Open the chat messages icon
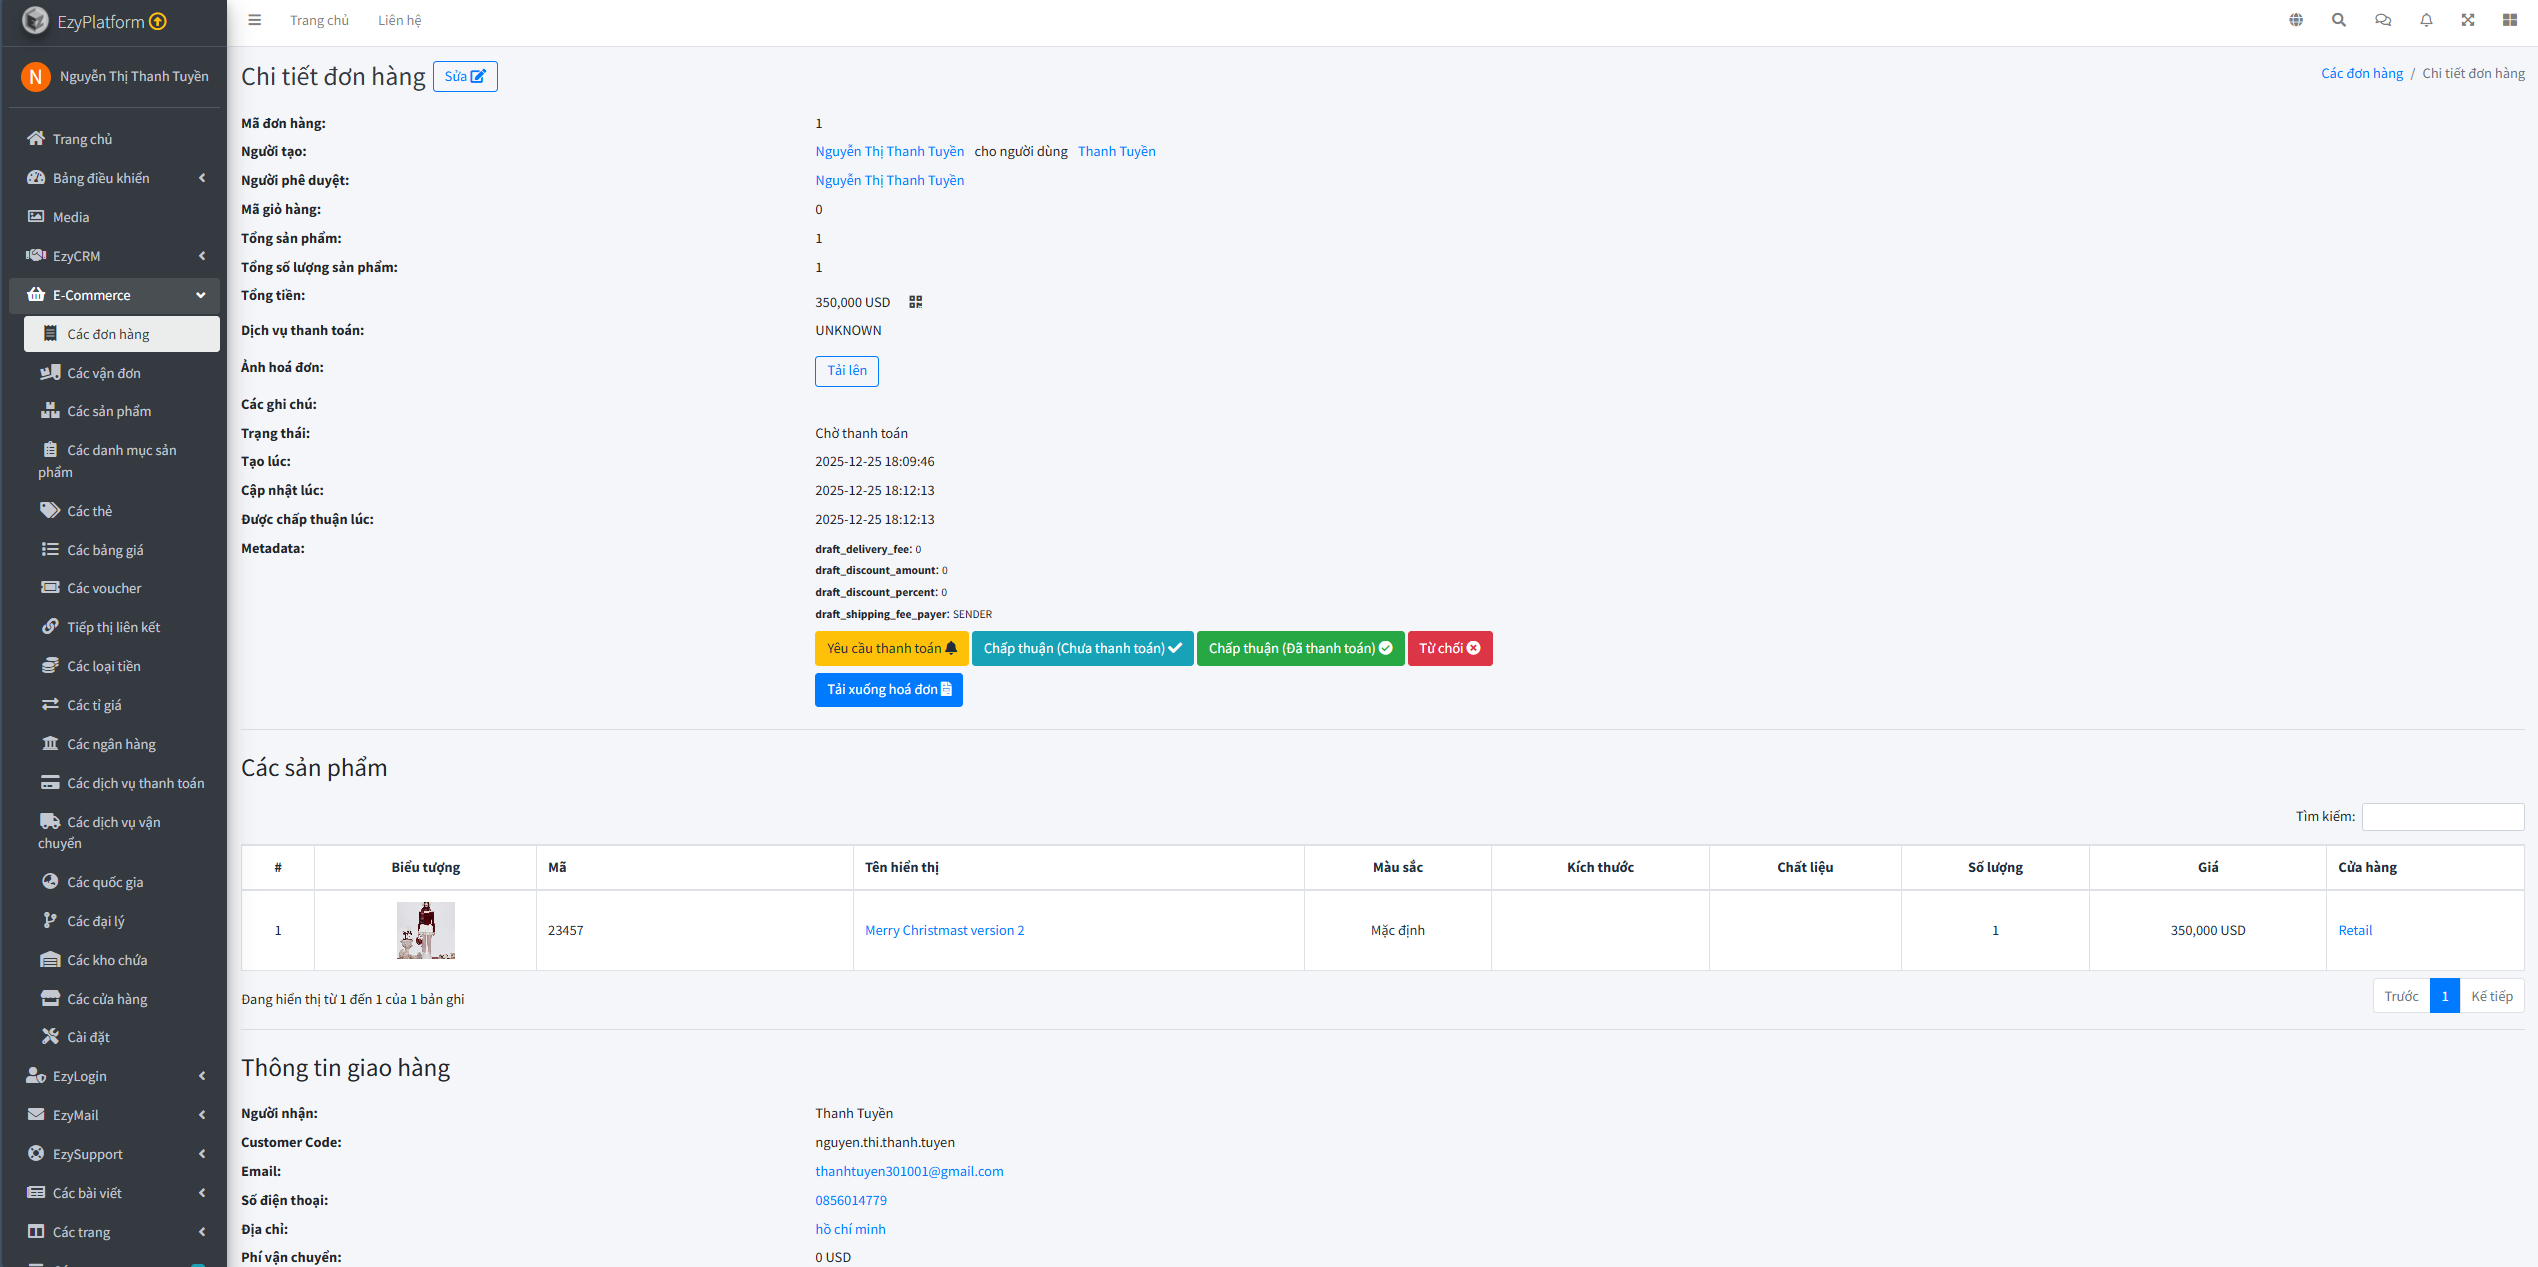Viewport: 2538px width, 1267px height. click(2383, 20)
